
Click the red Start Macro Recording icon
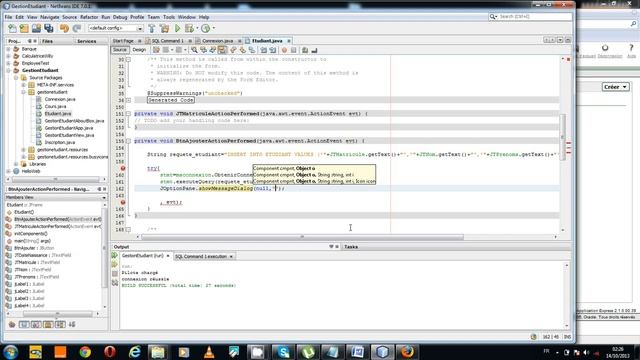(284, 50)
